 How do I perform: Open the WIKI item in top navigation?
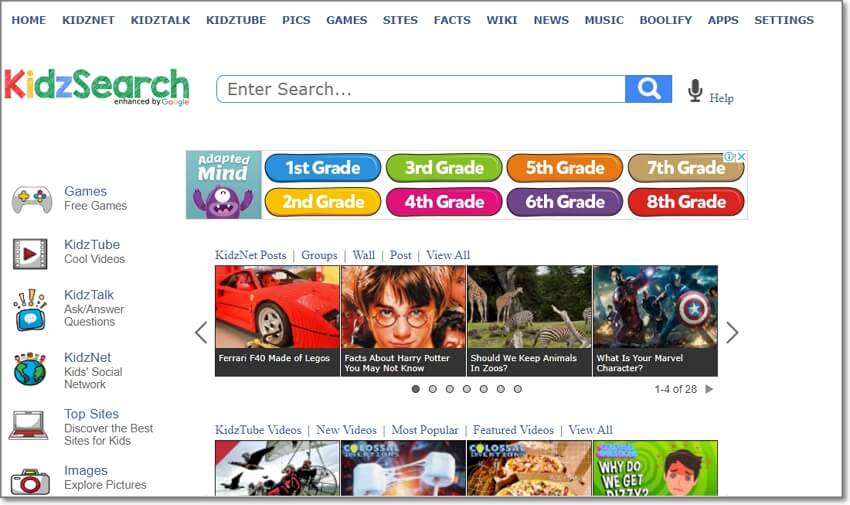[x=502, y=20]
